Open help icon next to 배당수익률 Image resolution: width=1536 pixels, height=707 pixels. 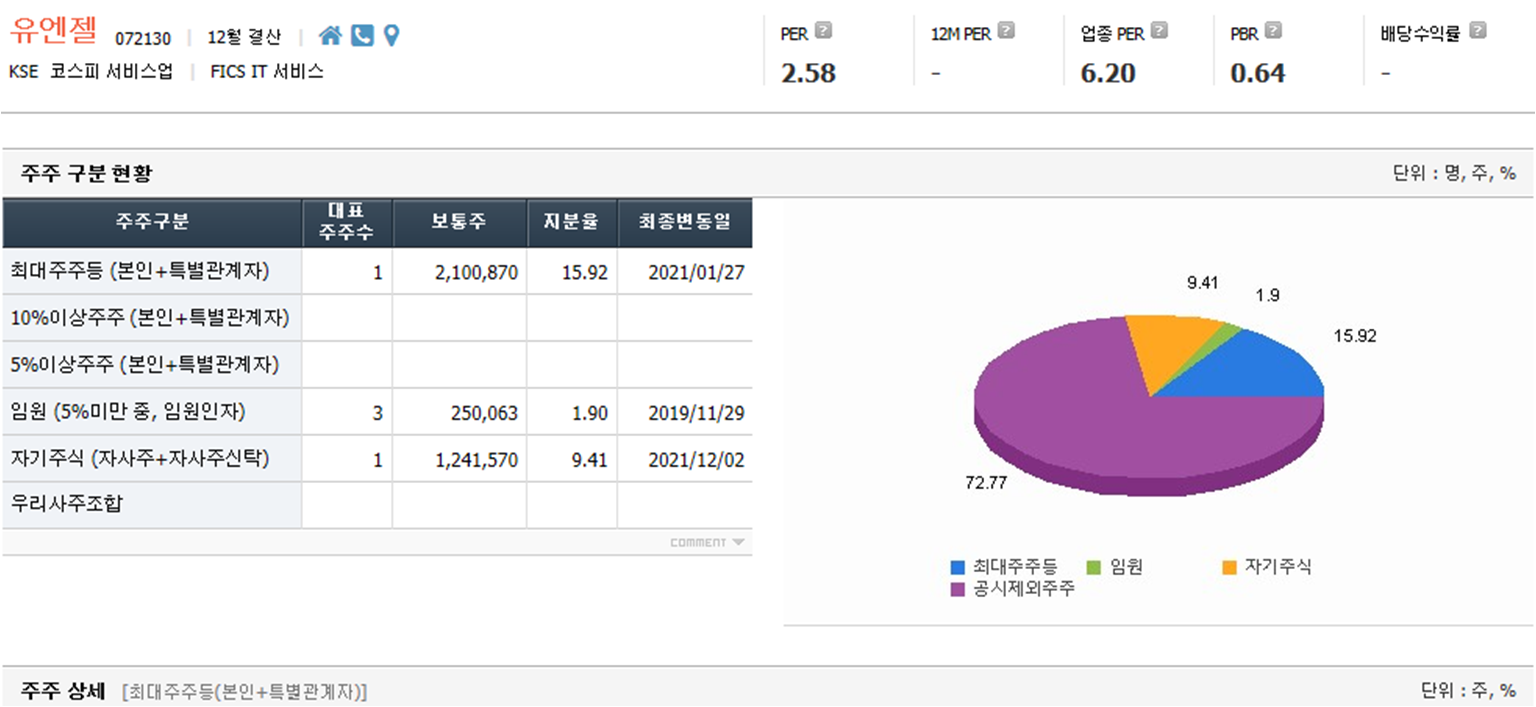[x=1478, y=31]
